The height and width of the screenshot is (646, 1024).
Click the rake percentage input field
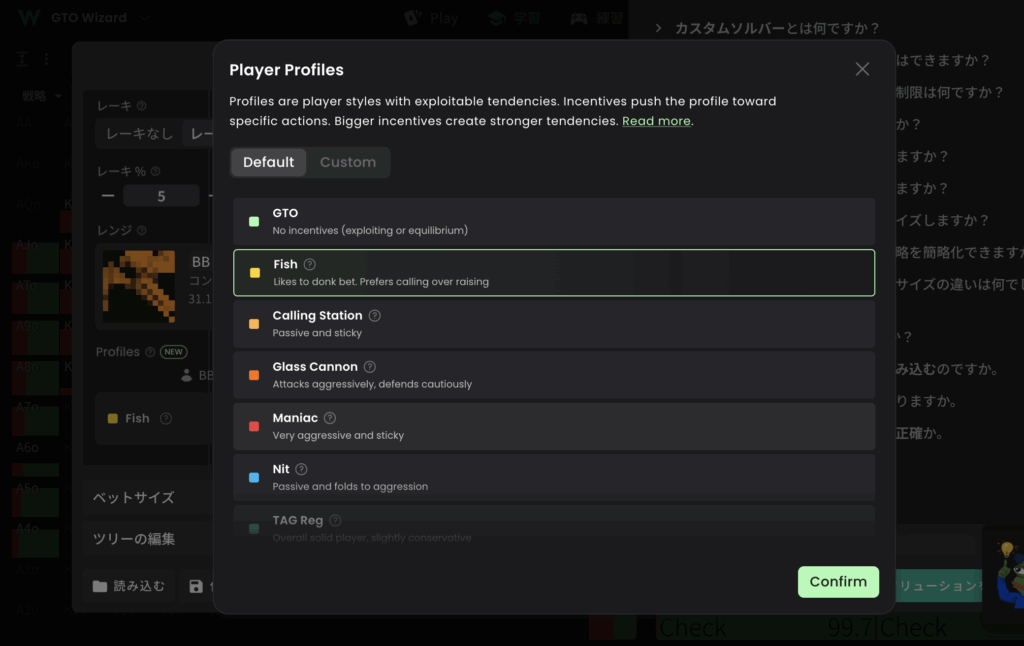161,197
